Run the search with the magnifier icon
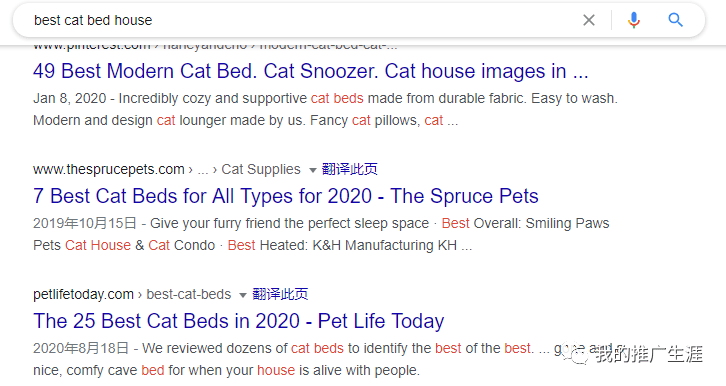The height and width of the screenshot is (386, 726). [676, 20]
